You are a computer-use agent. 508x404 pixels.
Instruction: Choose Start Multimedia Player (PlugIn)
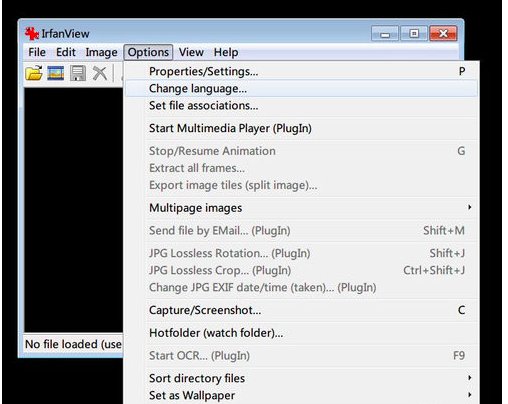(x=302, y=128)
